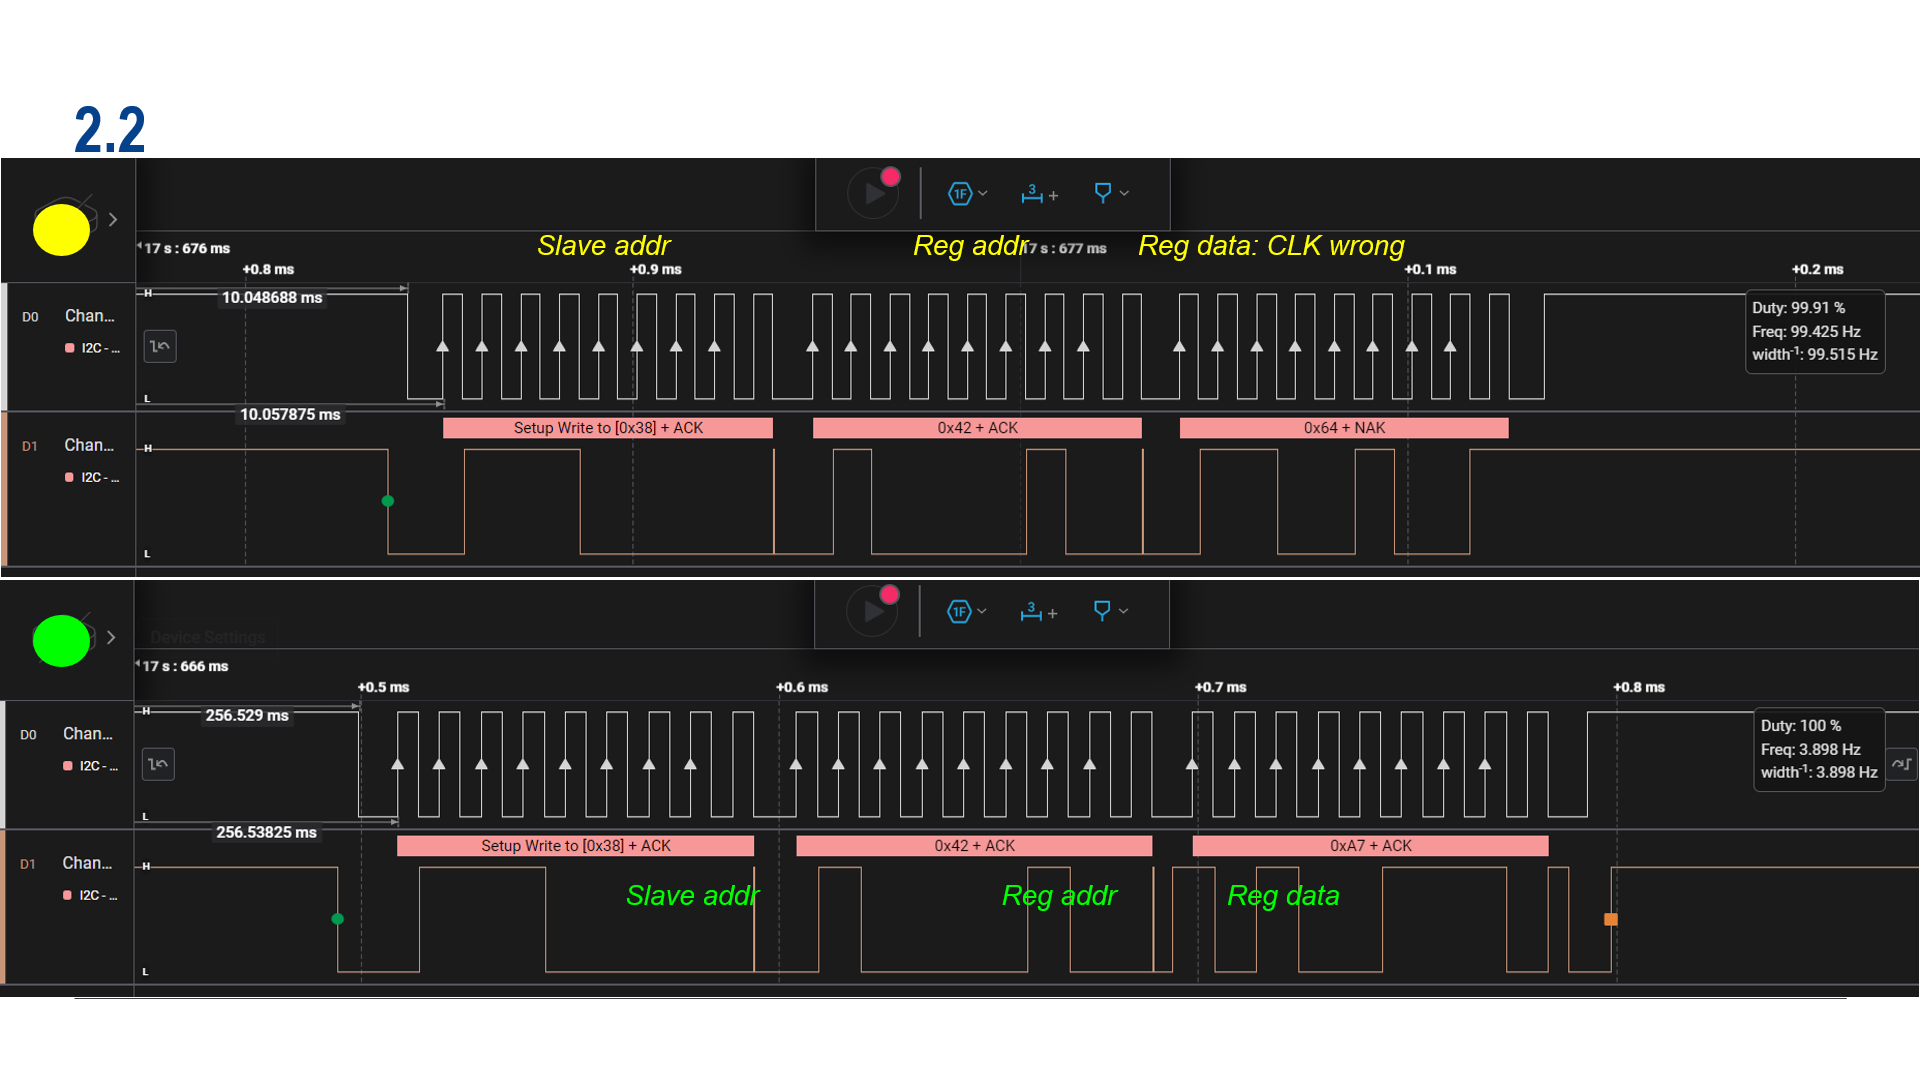1920x1080 pixels.
Task: Click the yellow device circle icon
Action: 61,229
